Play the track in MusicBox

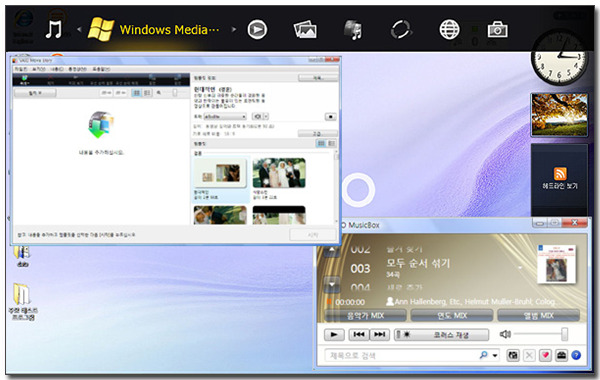click(x=334, y=334)
